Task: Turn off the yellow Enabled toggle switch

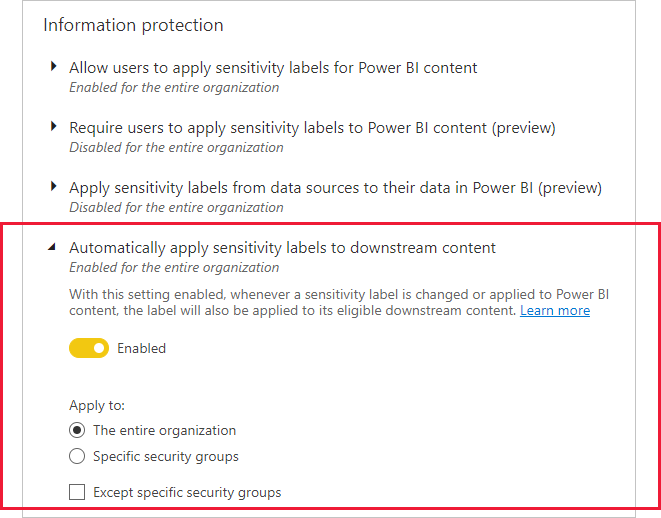Action: [x=88, y=349]
